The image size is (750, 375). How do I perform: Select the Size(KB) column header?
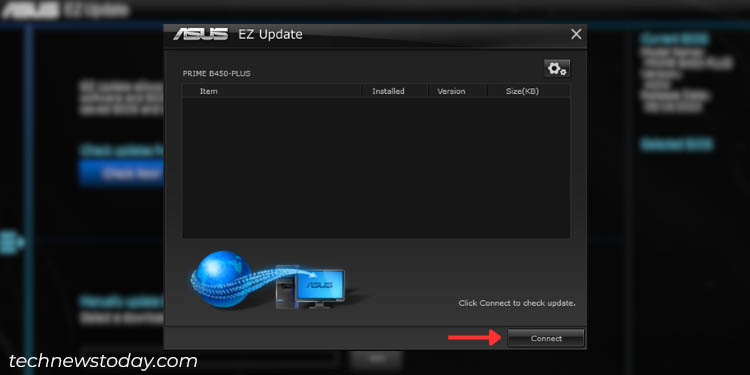point(528,91)
